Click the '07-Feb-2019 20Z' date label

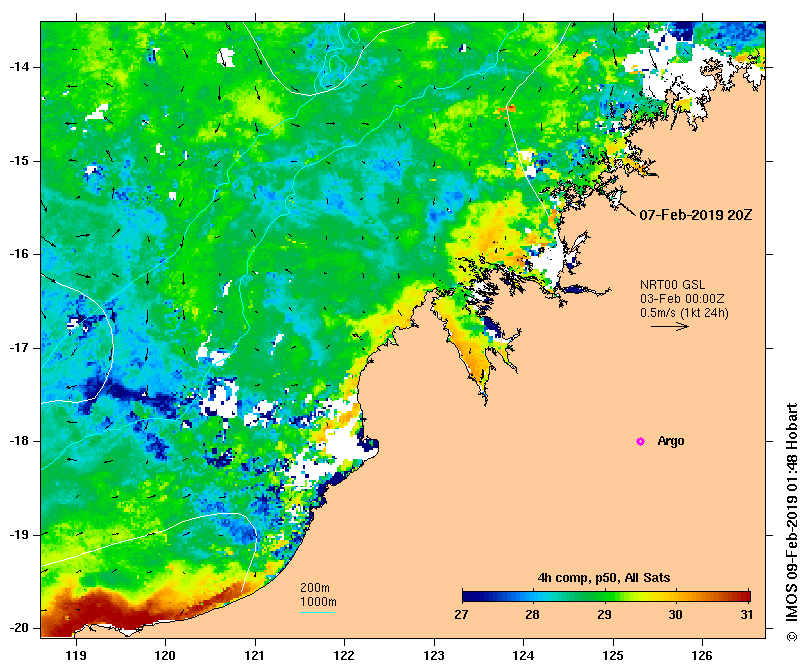695,215
